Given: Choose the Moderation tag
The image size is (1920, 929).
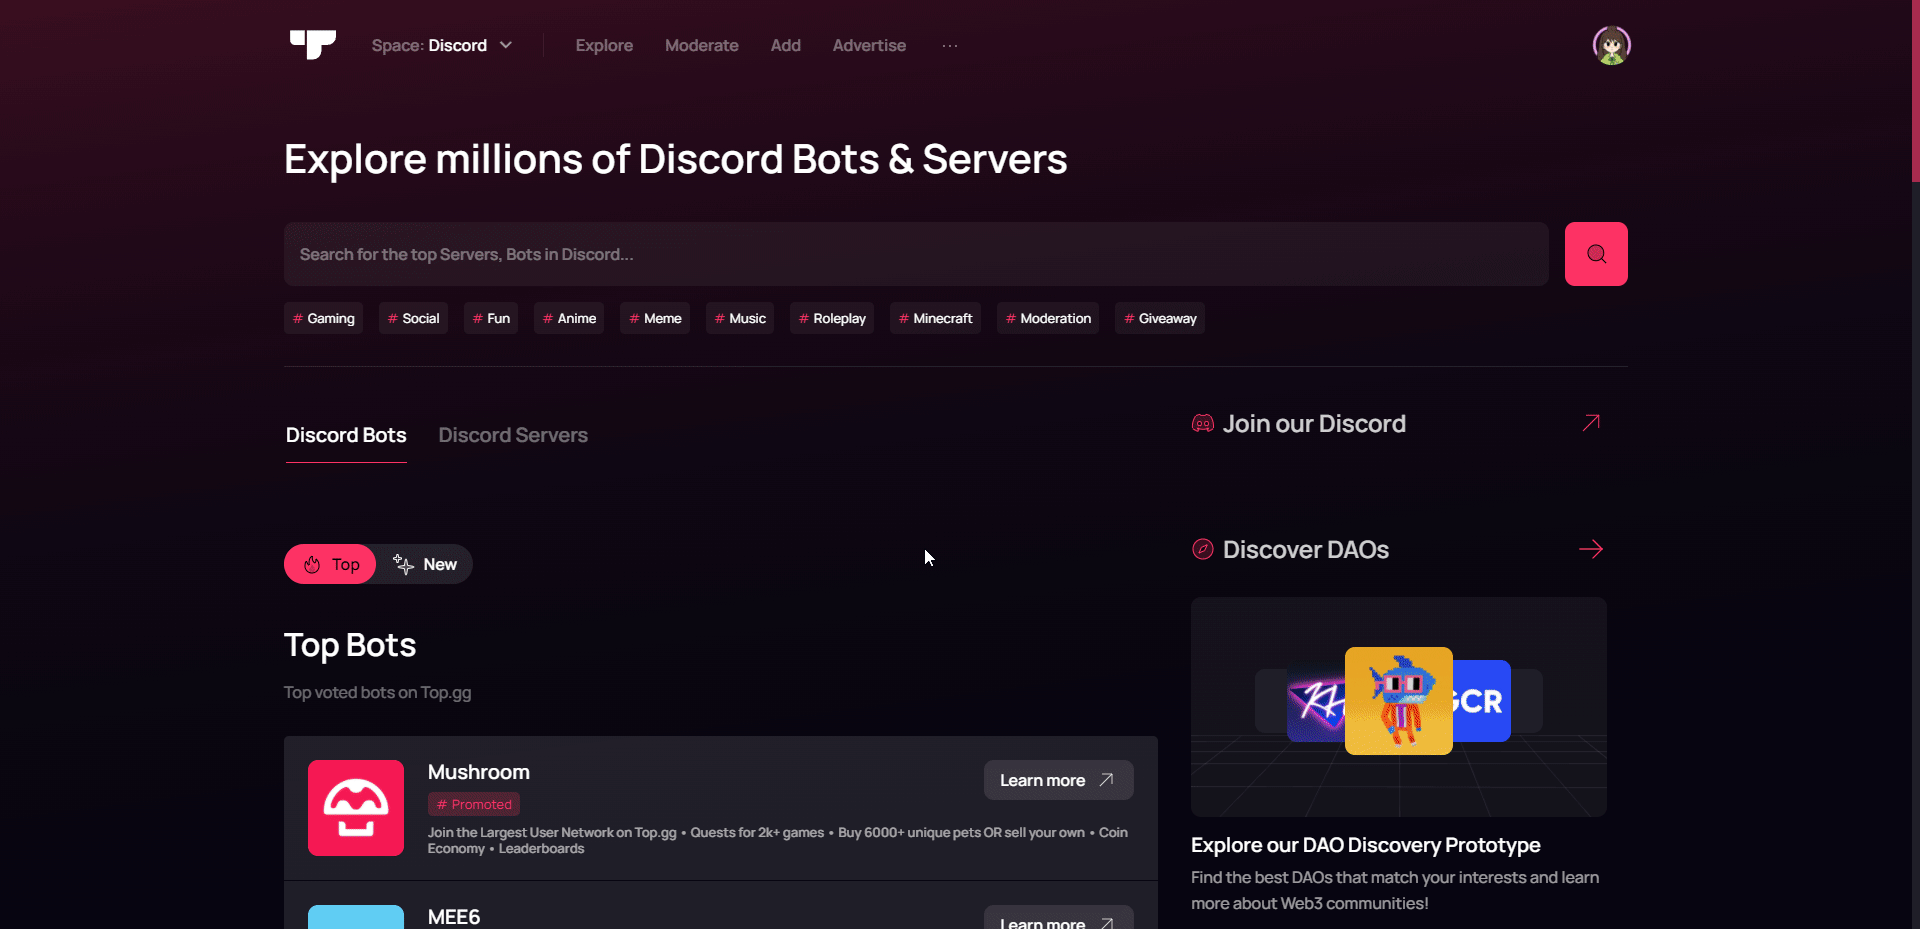Looking at the screenshot, I should [x=1047, y=318].
